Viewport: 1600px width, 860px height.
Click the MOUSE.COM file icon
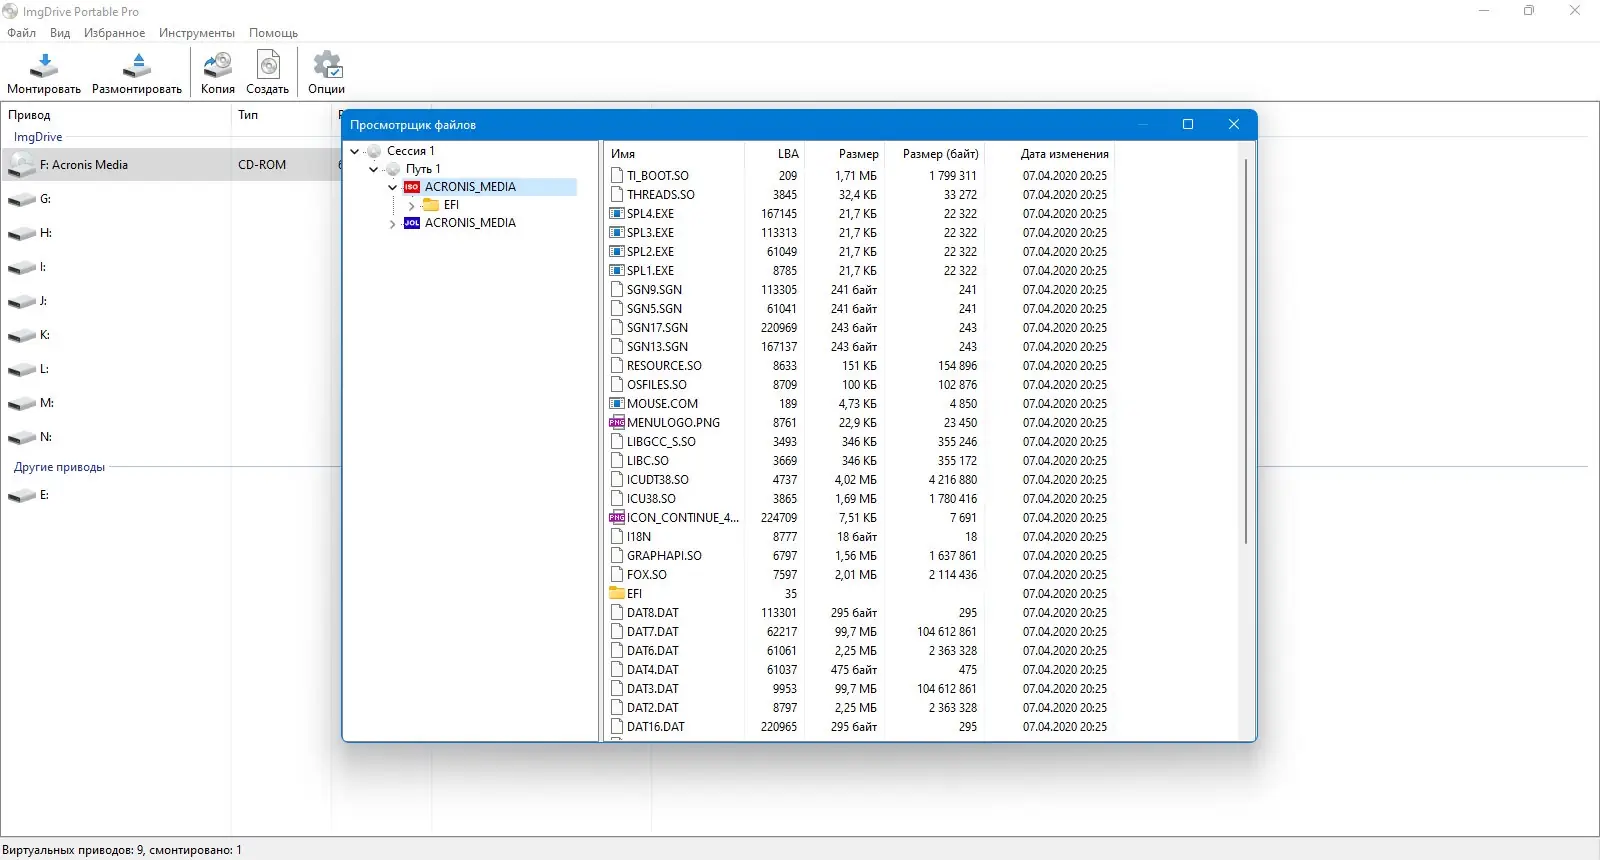[617, 404]
